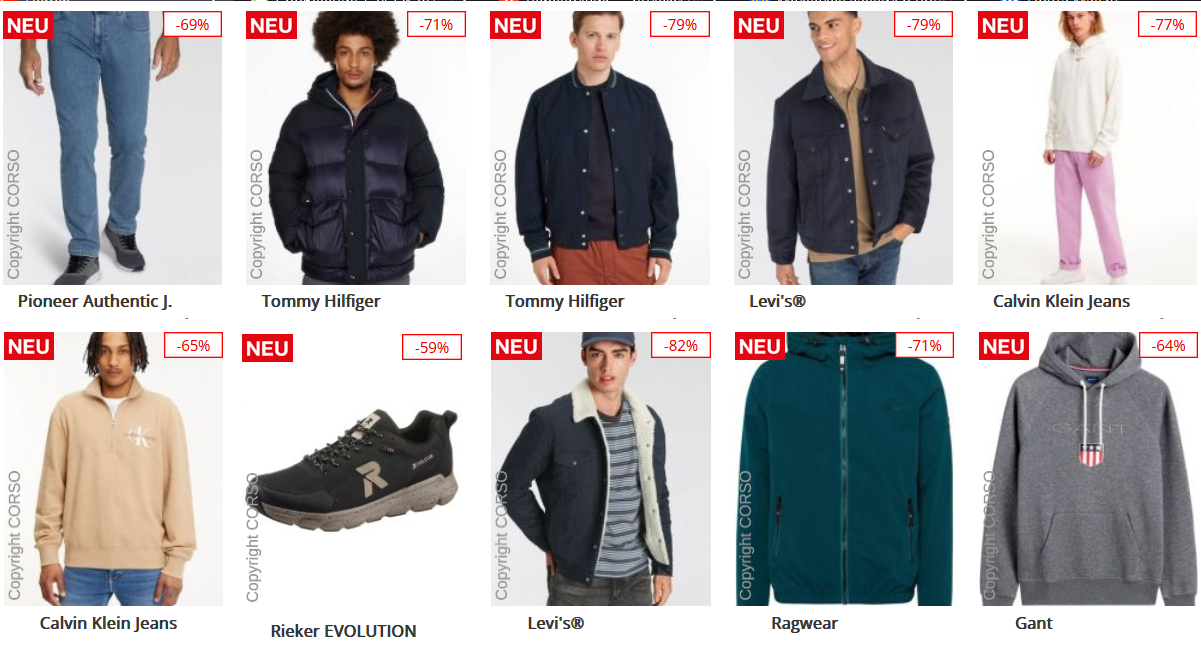
Task: Select the teal Ragwear jacket image
Action: [x=843, y=469]
